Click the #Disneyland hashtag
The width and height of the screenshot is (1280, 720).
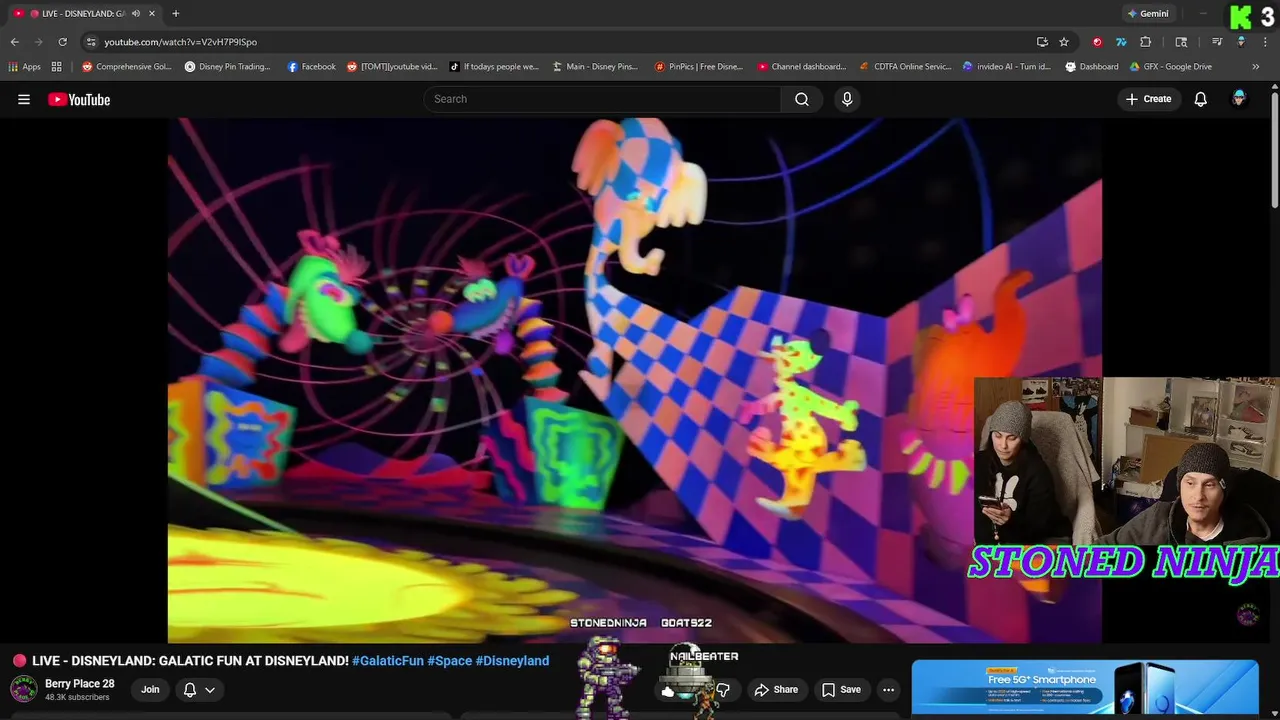[x=512, y=661]
